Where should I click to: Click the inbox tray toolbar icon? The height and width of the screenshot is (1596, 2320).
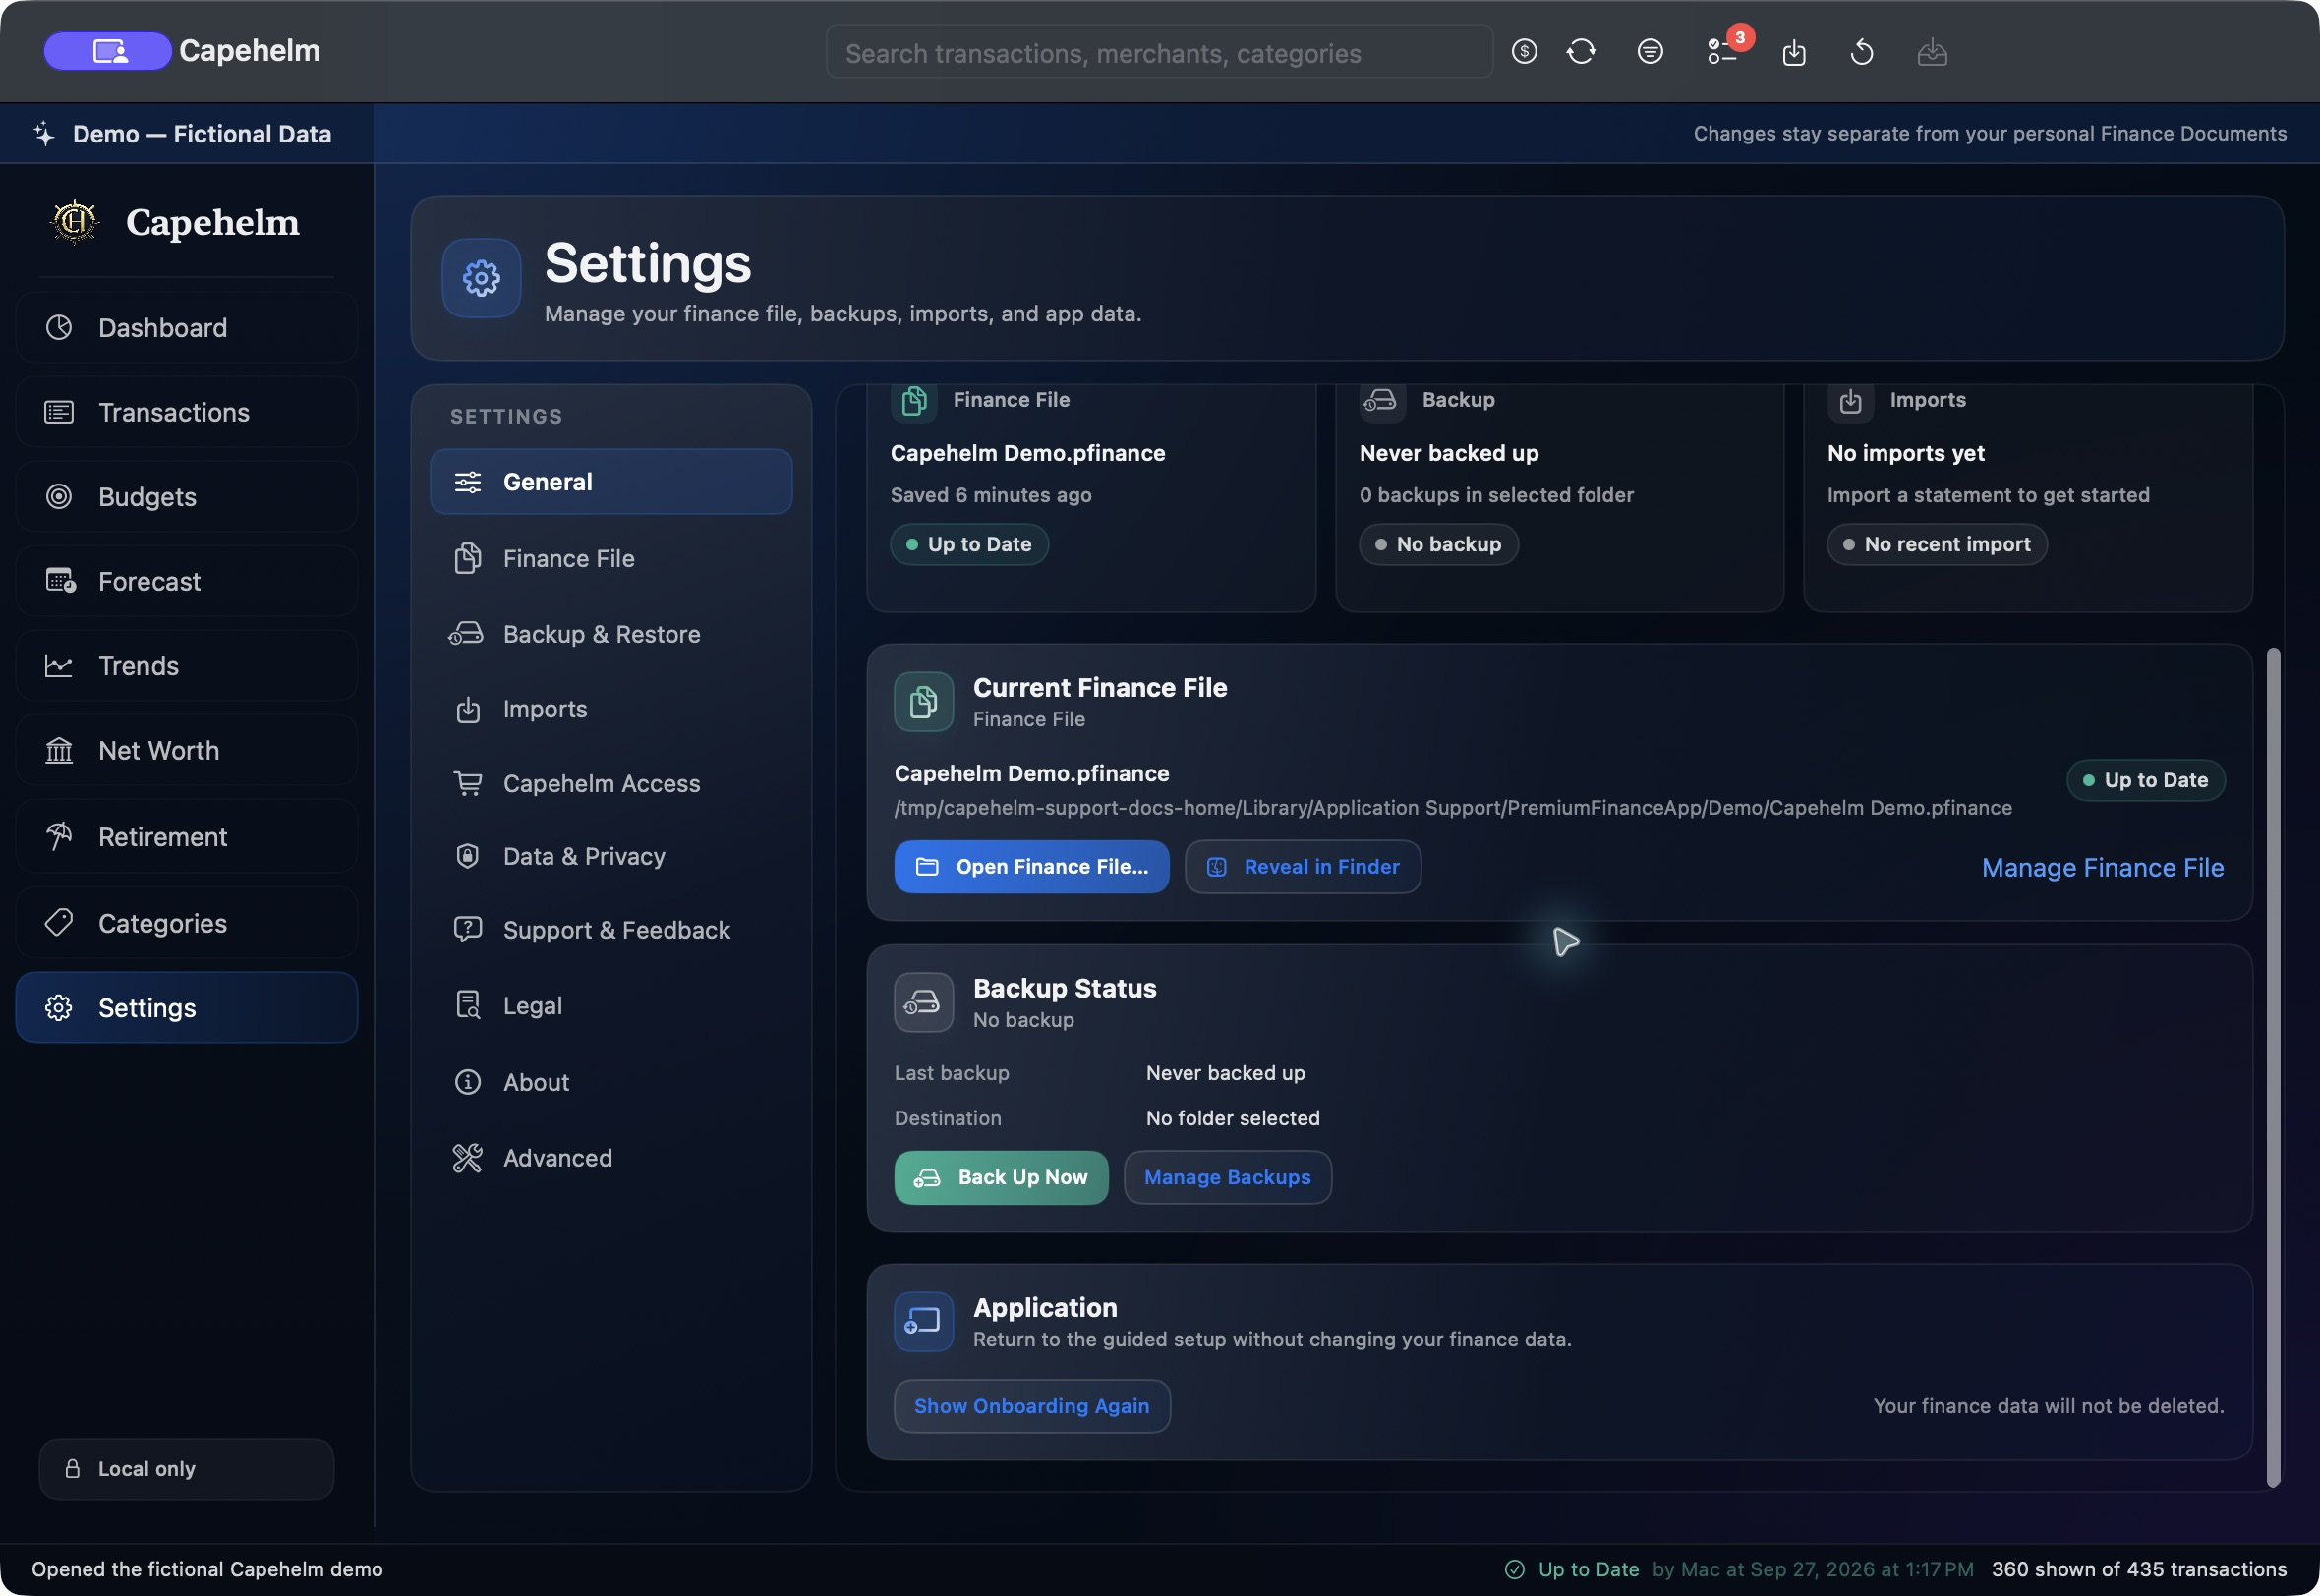point(1932,52)
